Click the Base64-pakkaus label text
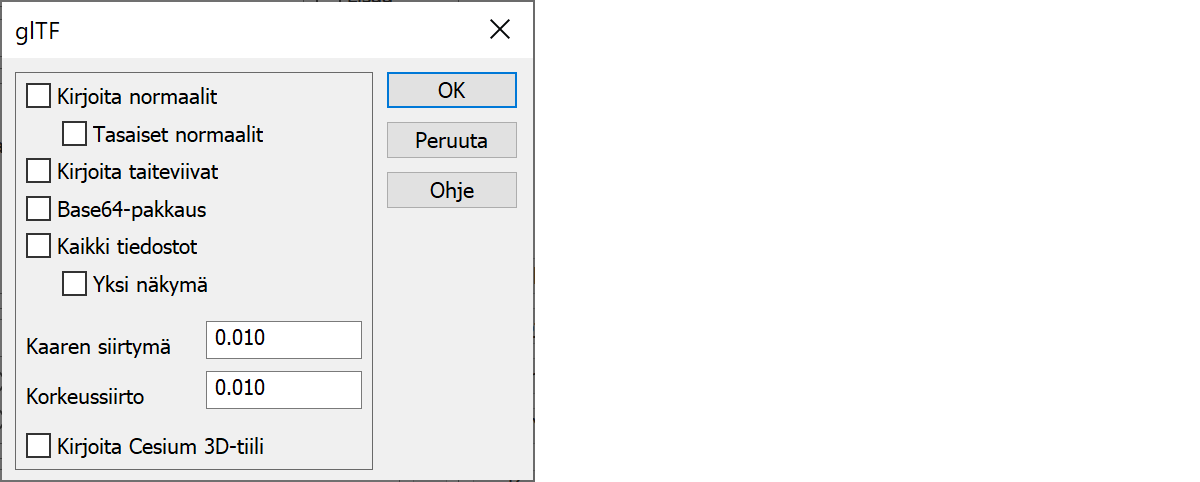This screenshot has height=482, width=1200. pyautogui.click(x=131, y=210)
